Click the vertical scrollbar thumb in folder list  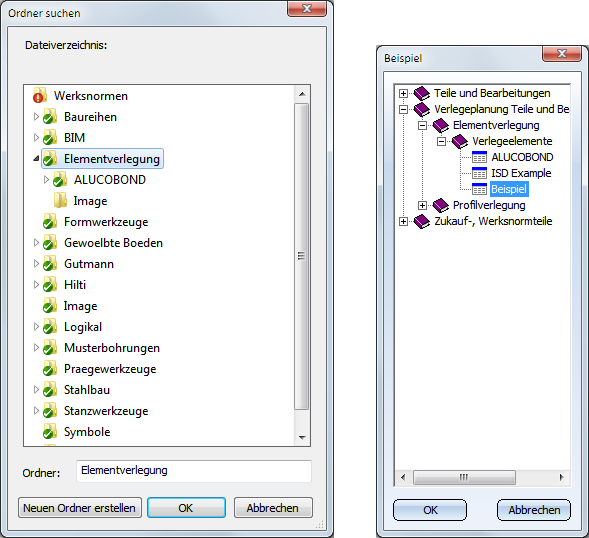pos(302,256)
